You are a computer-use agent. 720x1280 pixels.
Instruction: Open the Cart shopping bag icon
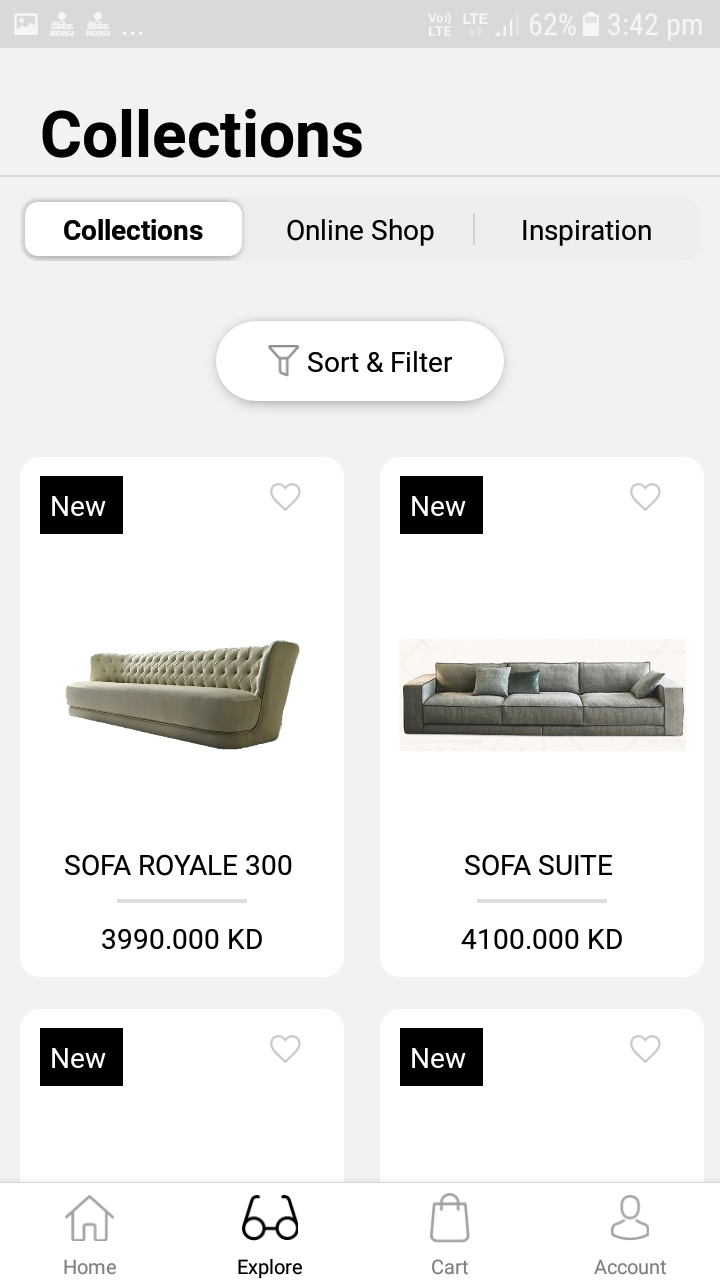tap(449, 1219)
